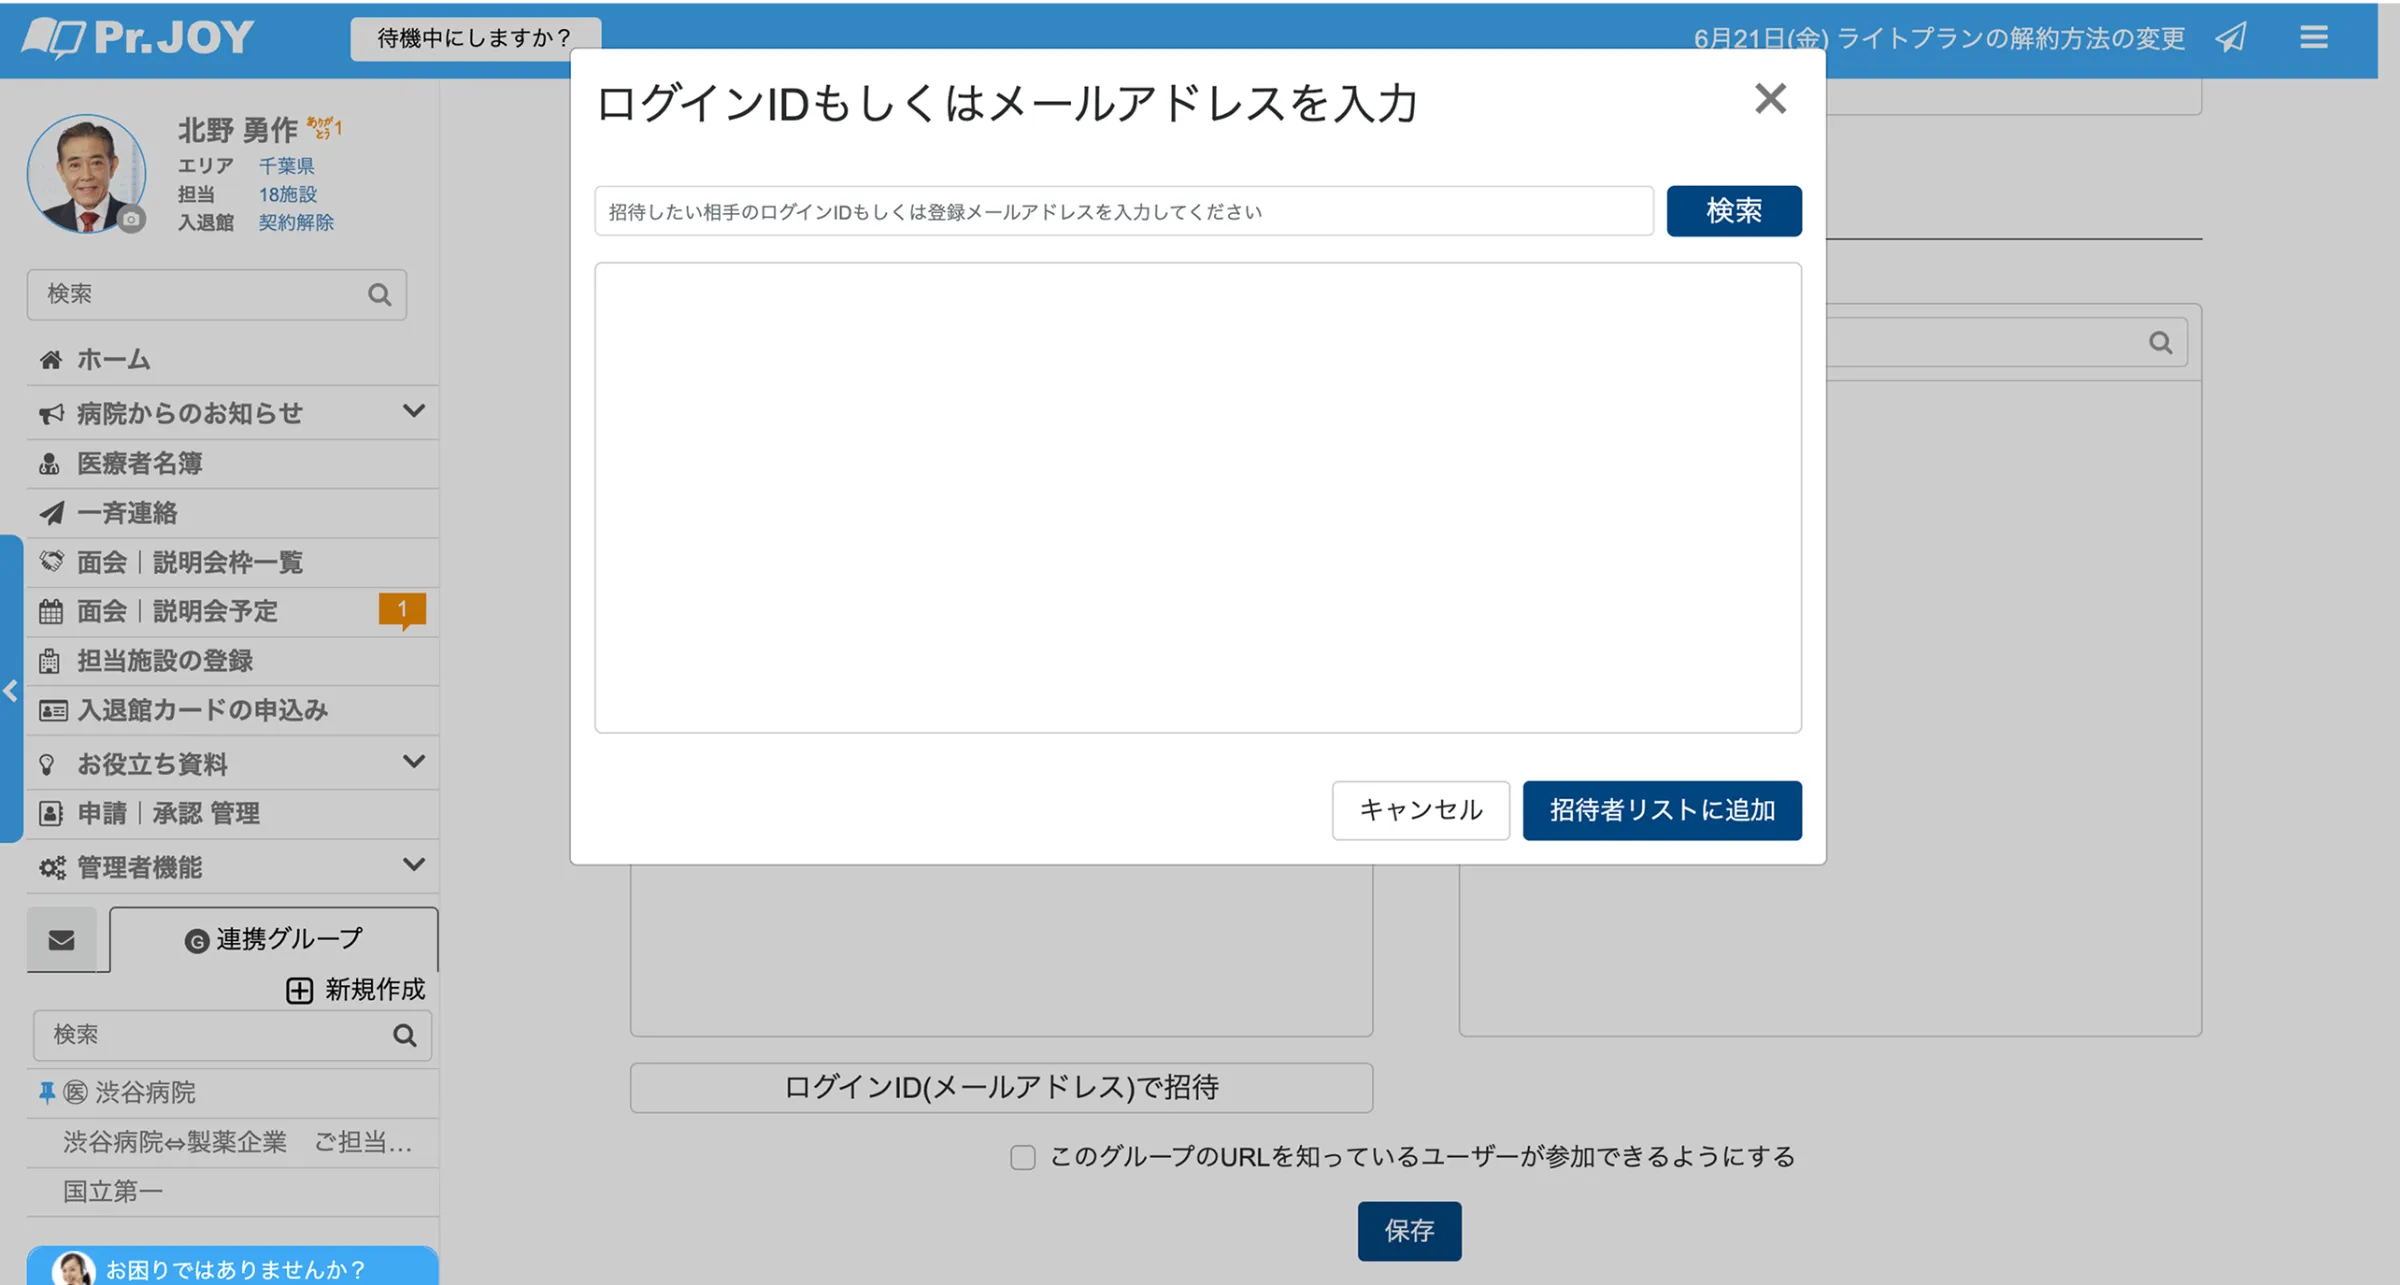Click the 連携グループ search magnifier icon
The height and width of the screenshot is (1285, 2400).
pos(404,1035)
